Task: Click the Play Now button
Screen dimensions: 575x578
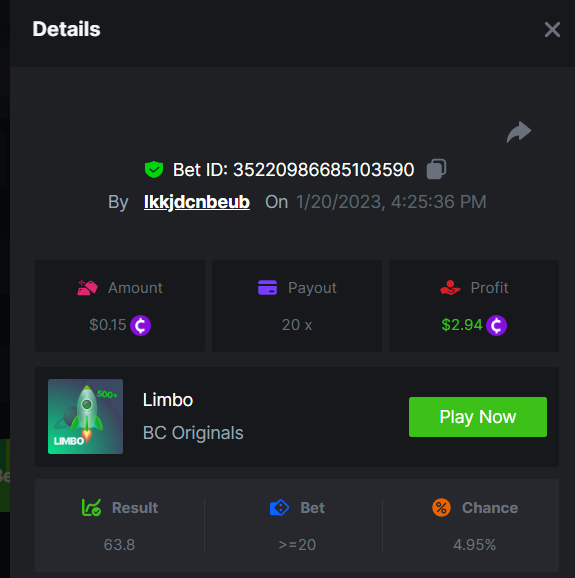Action: [x=478, y=417]
